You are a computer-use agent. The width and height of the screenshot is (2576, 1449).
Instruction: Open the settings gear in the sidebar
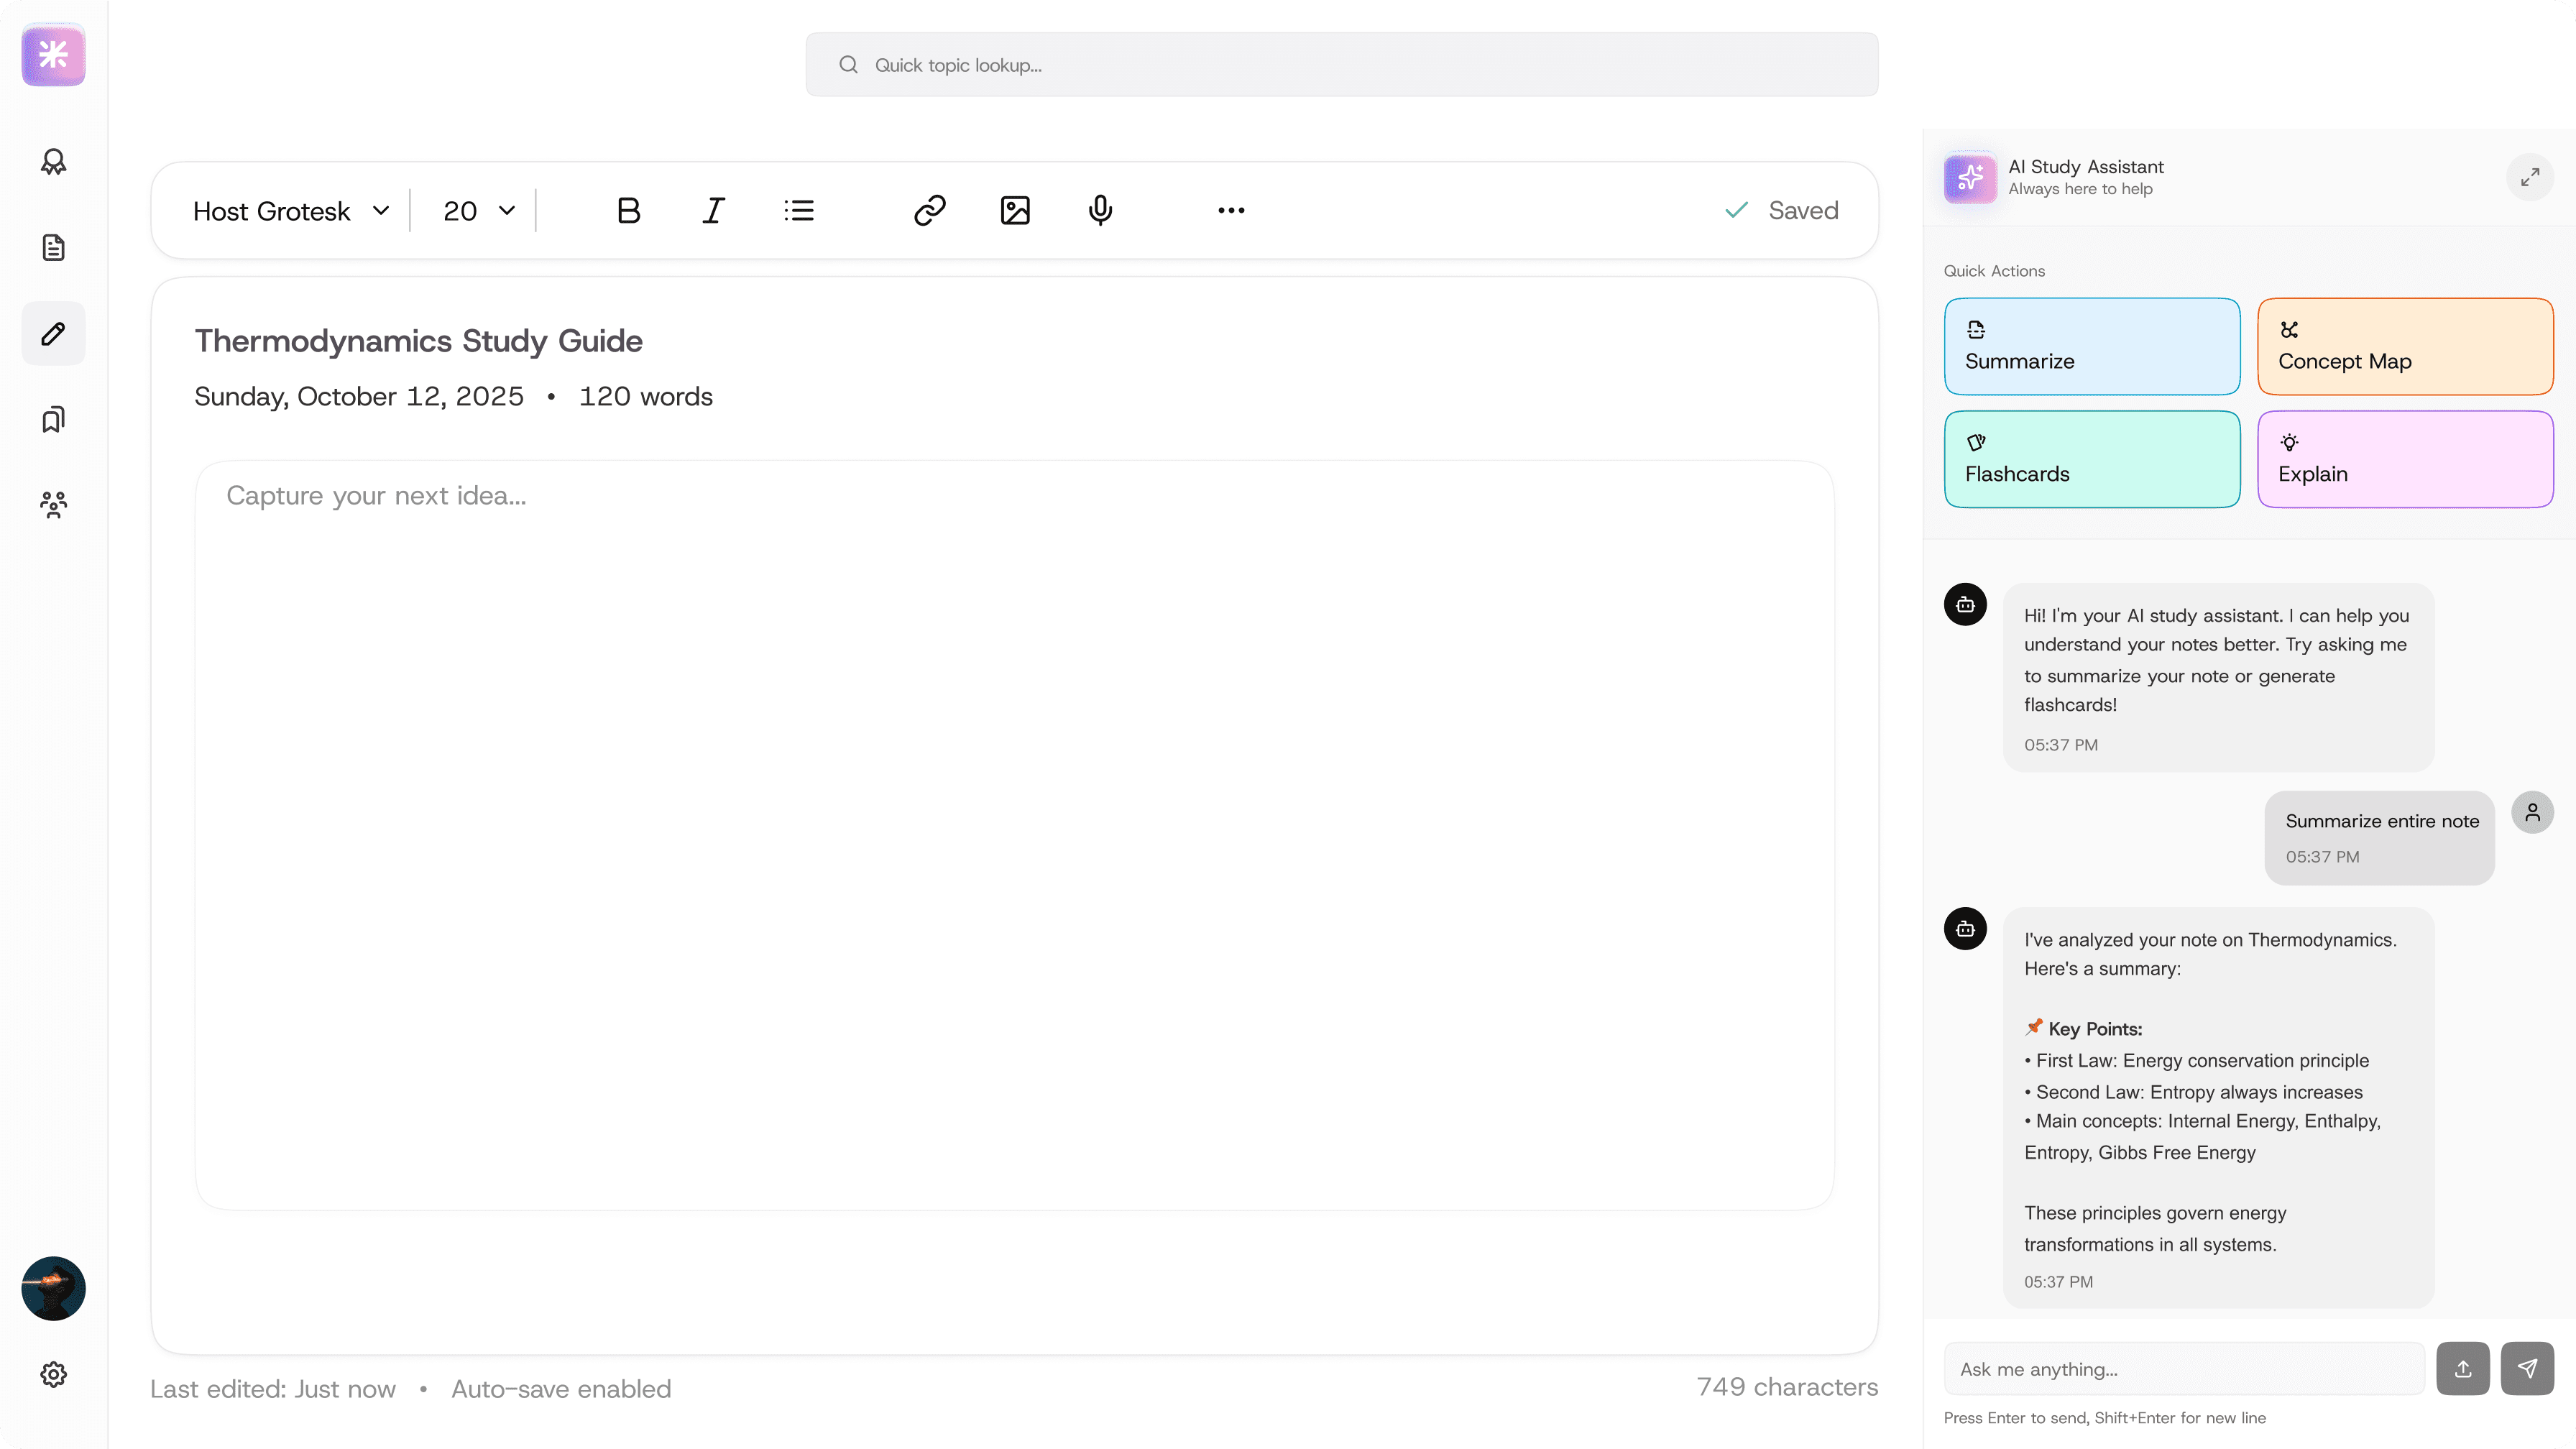53,1374
